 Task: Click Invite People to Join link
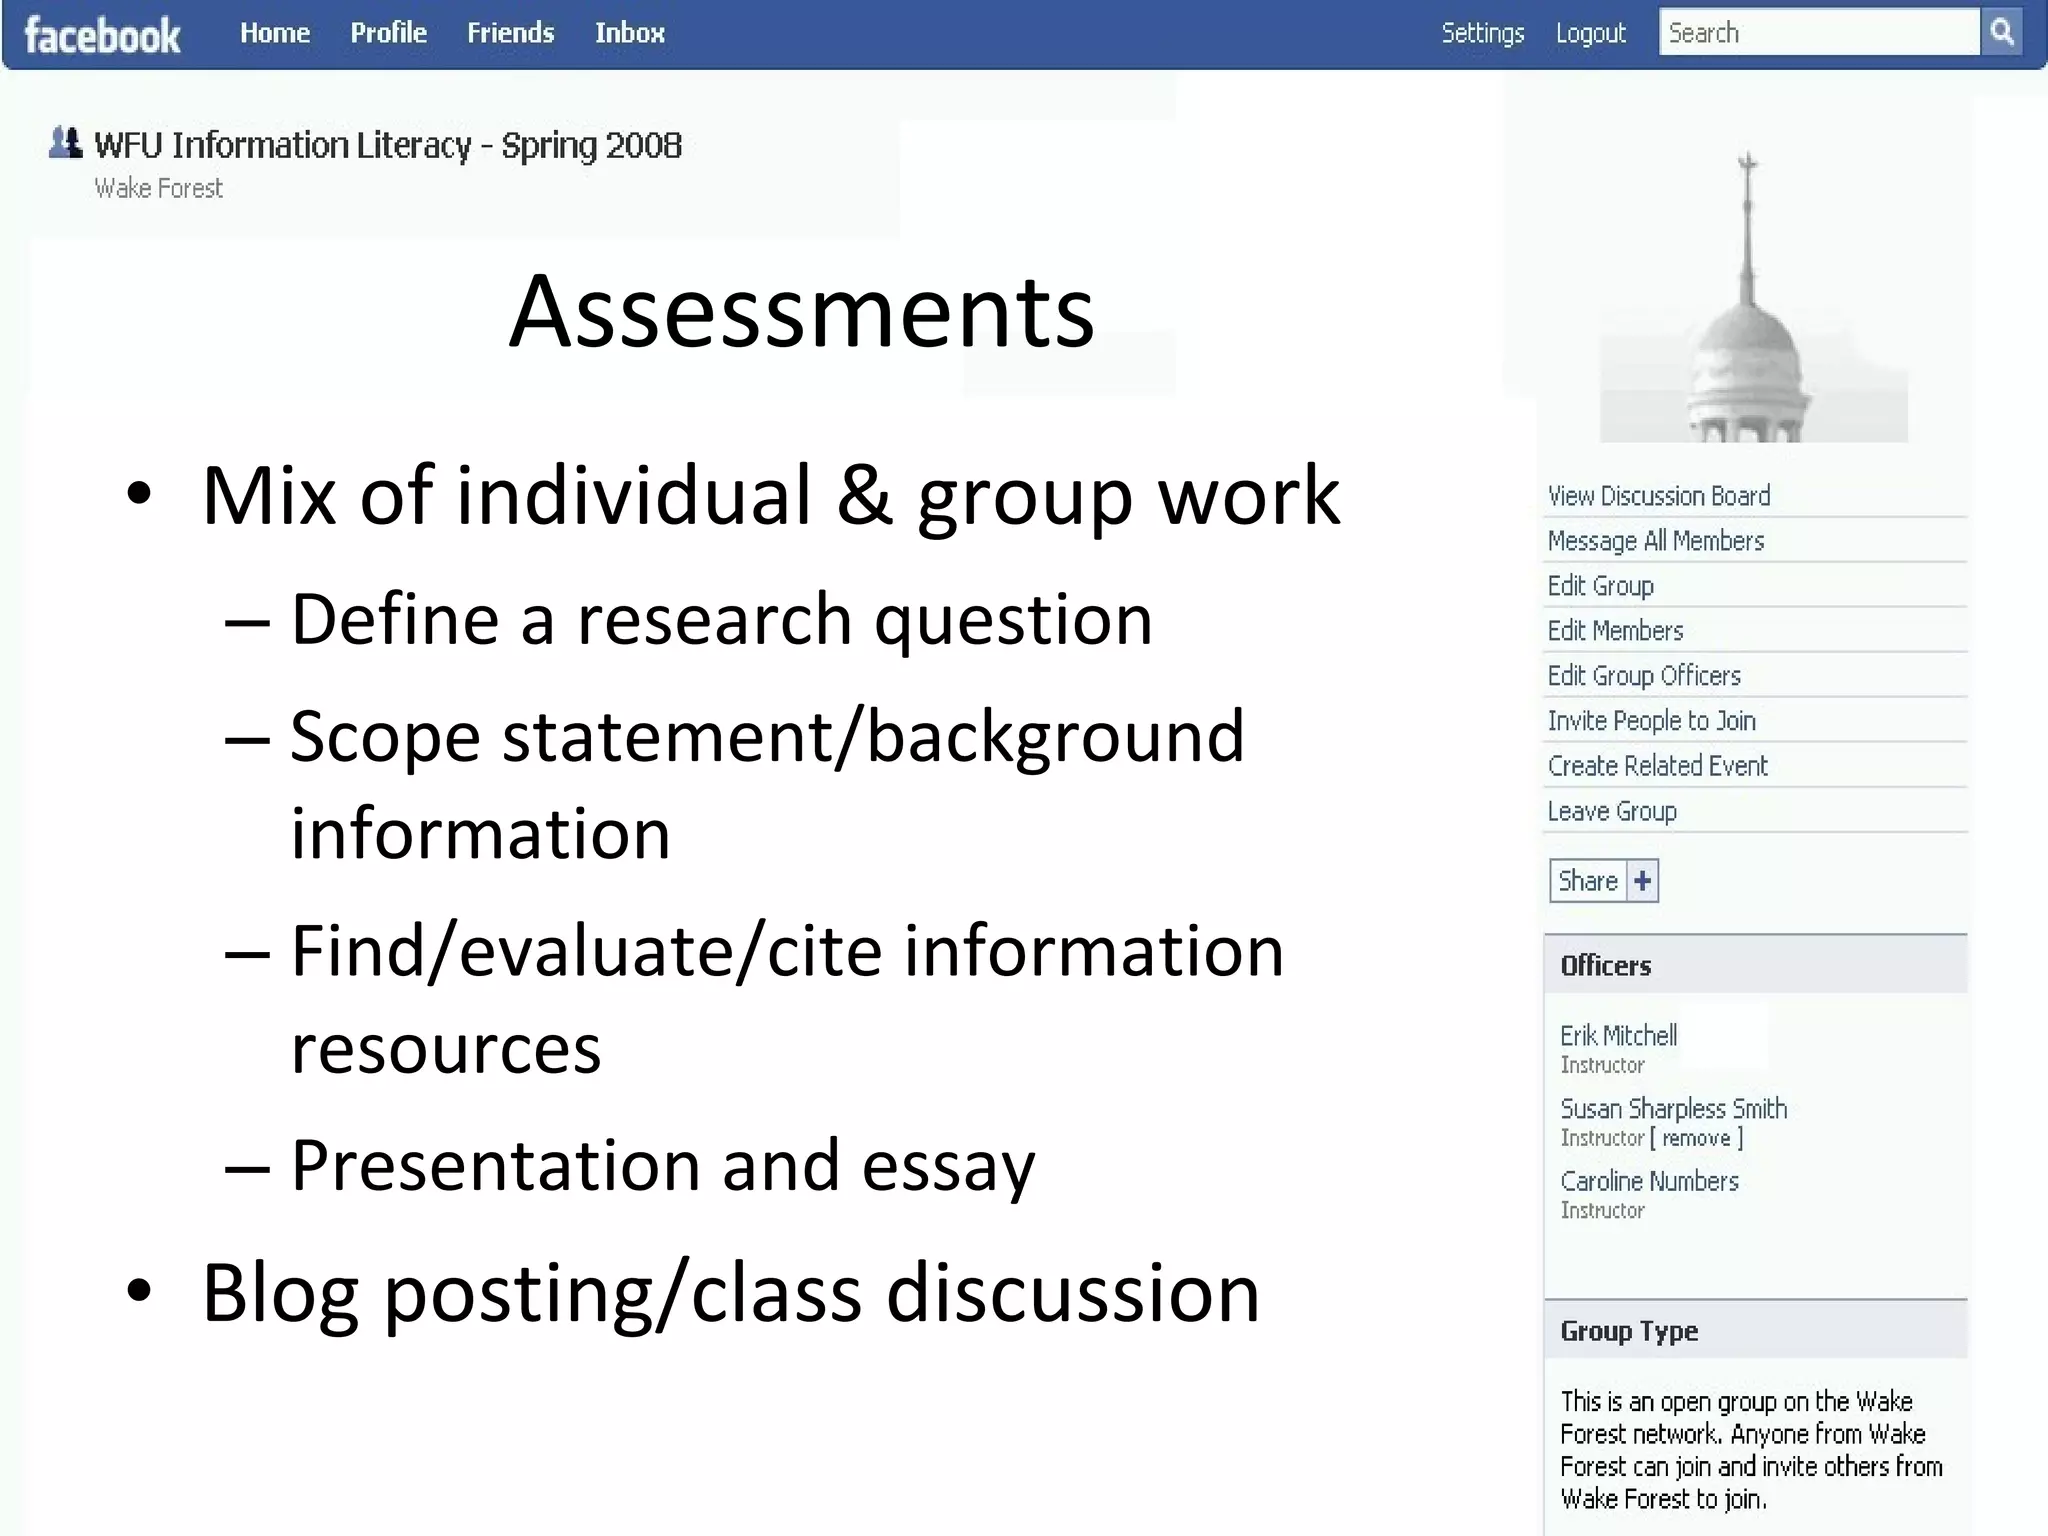pyautogui.click(x=1652, y=721)
